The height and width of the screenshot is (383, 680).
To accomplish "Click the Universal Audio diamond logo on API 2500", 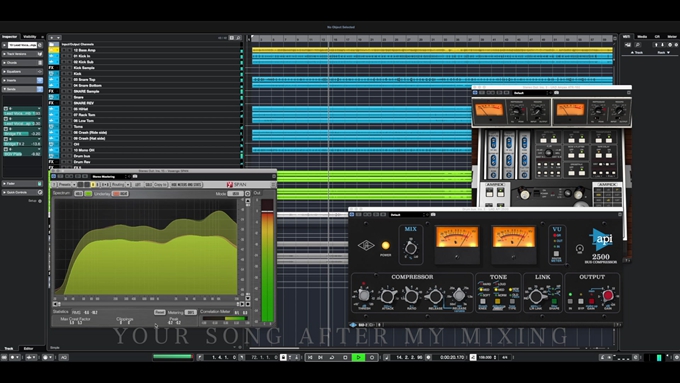I will tap(366, 246).
